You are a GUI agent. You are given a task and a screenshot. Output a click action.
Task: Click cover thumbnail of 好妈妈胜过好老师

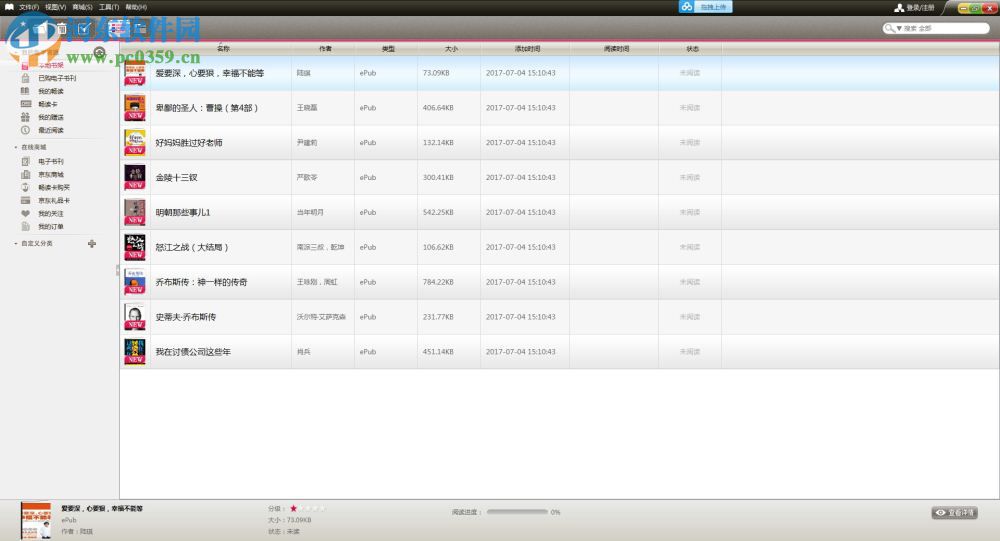135,143
